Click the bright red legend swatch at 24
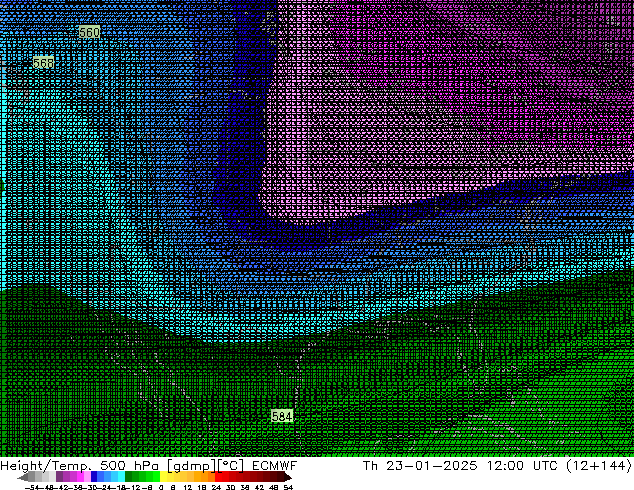 tap(218, 477)
